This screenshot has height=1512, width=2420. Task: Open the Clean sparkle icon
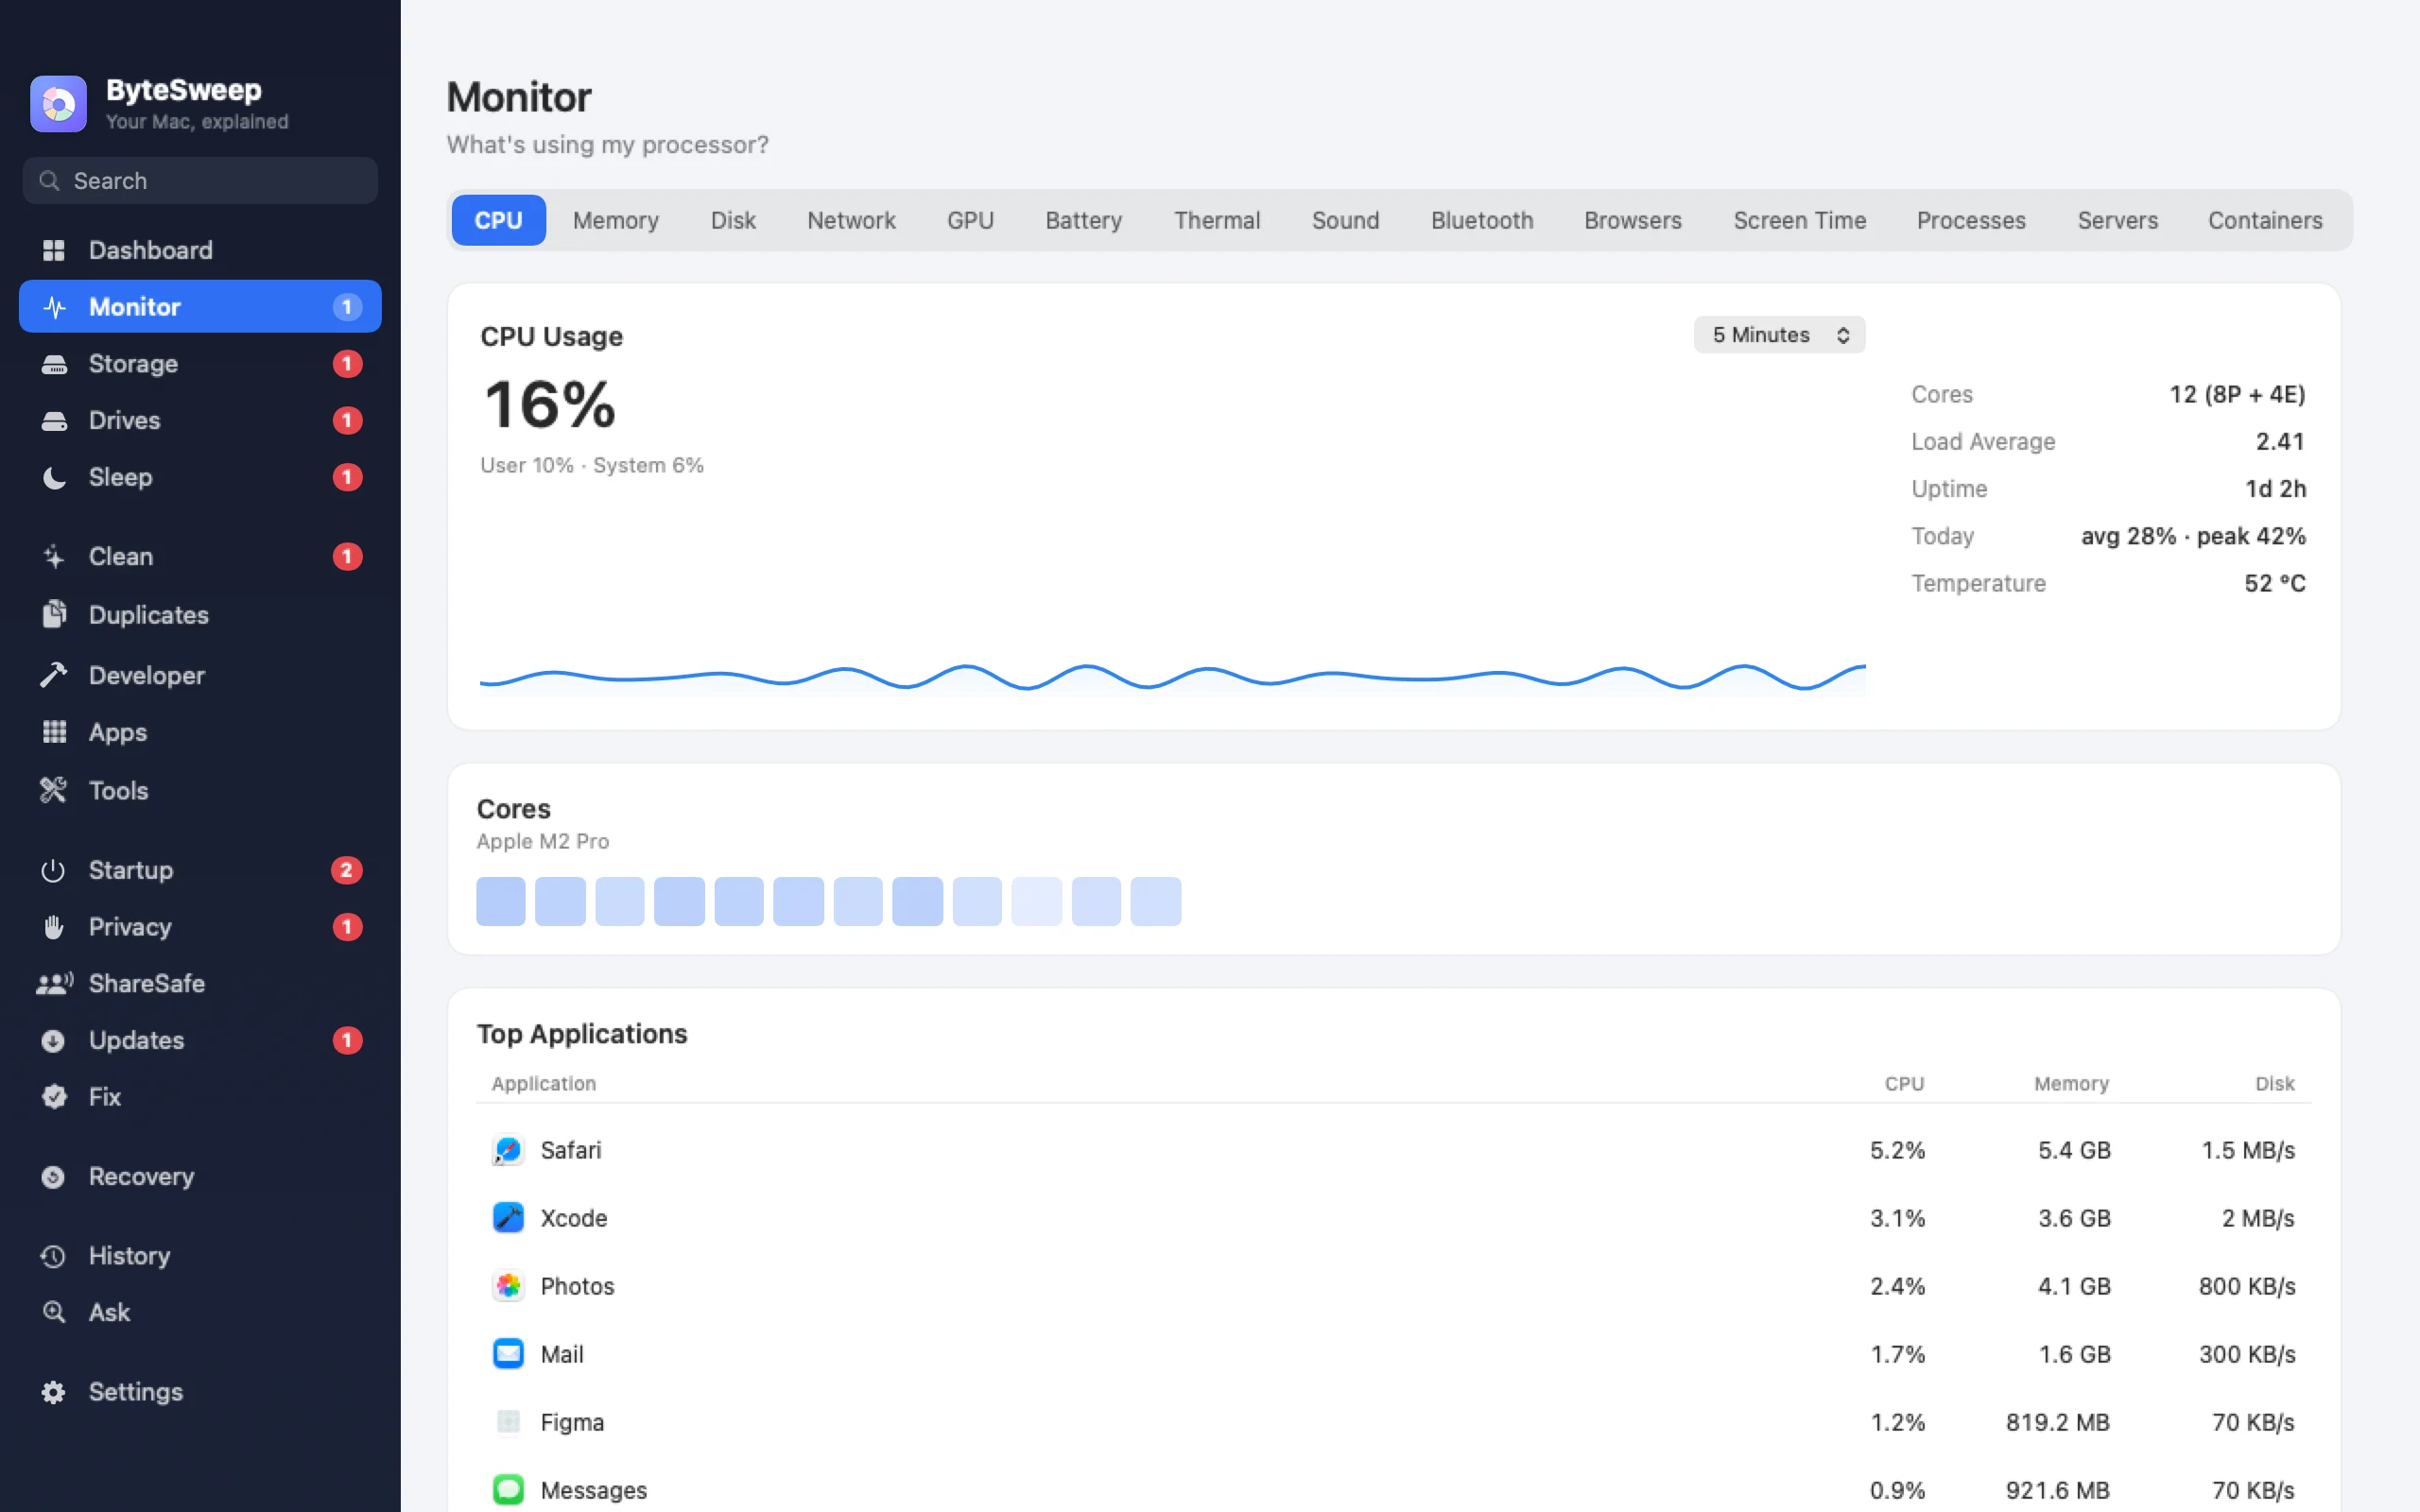pyautogui.click(x=54, y=557)
